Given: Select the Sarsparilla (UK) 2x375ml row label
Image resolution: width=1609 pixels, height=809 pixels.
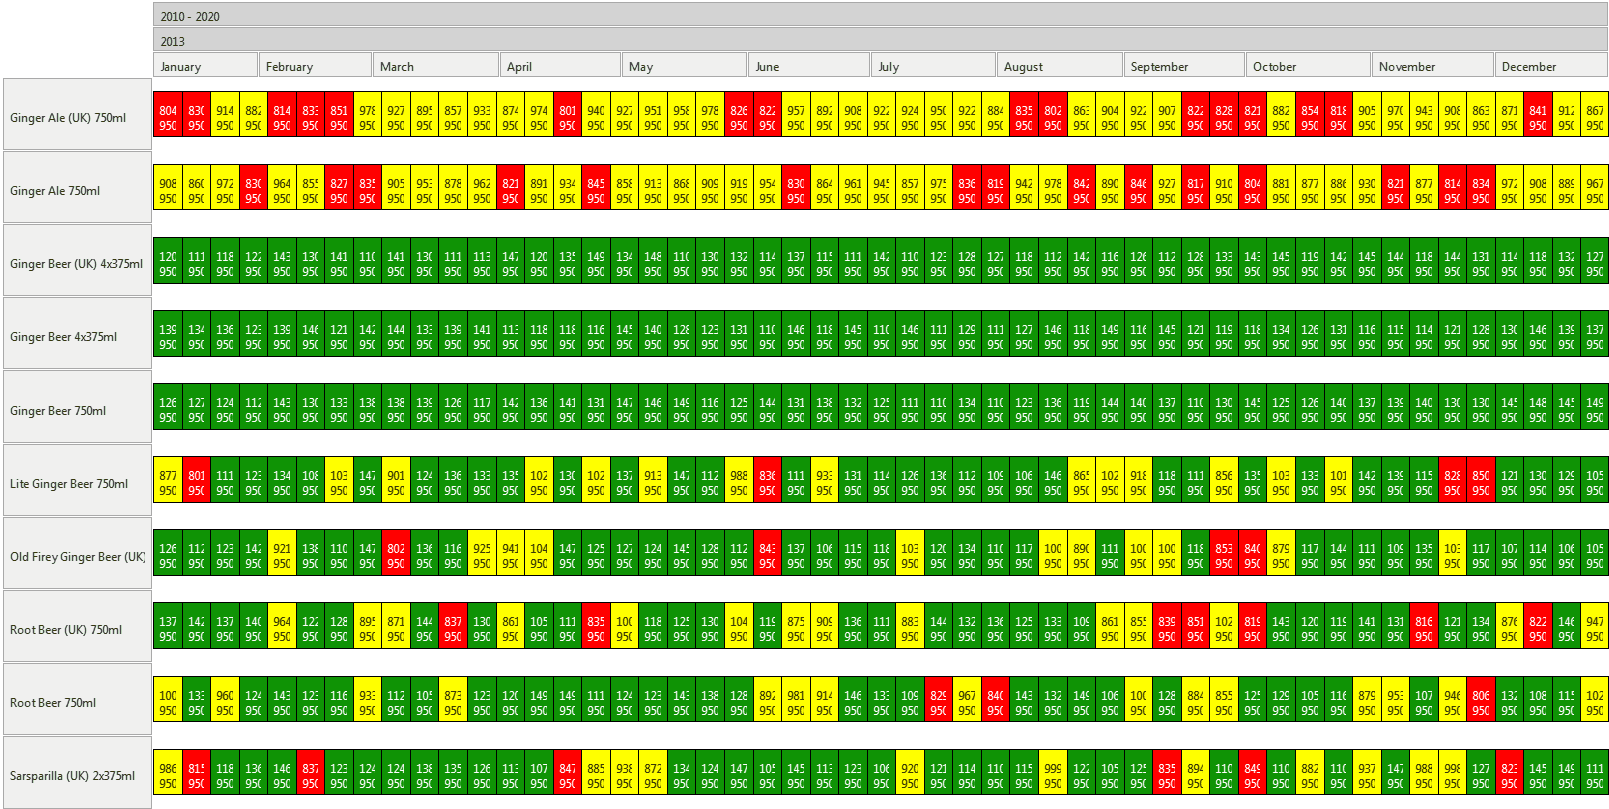Looking at the screenshot, I should pyautogui.click(x=77, y=775).
